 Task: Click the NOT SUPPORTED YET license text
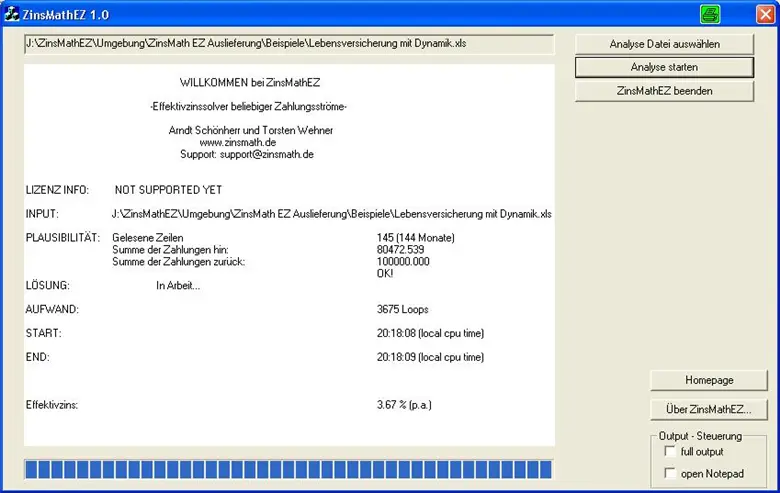point(168,190)
